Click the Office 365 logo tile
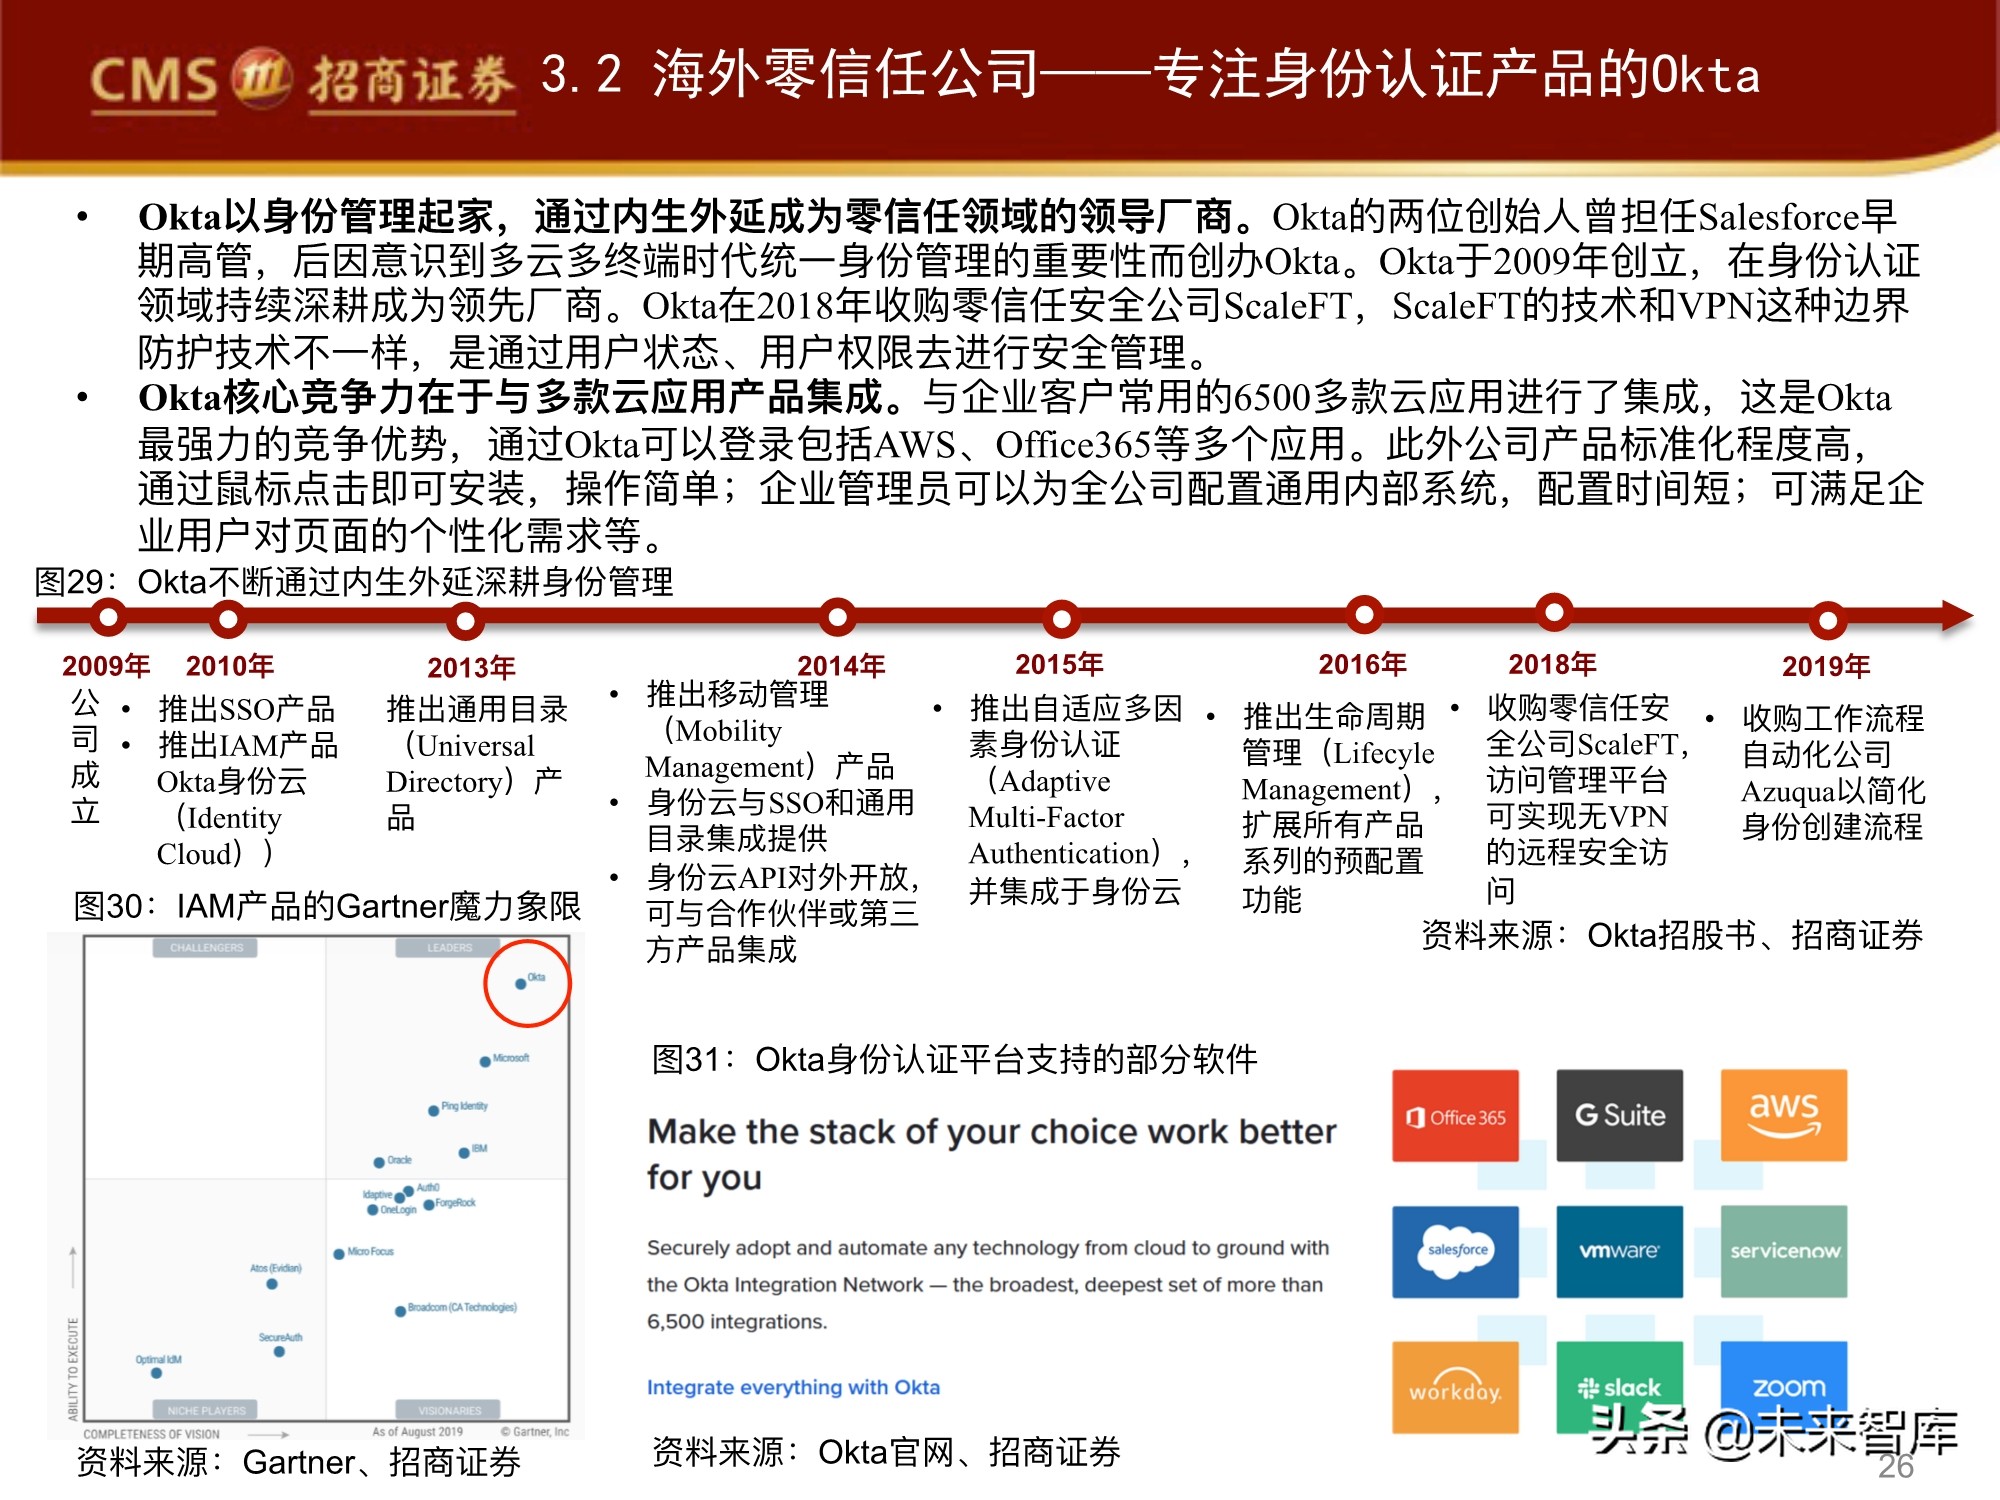This screenshot has width=2000, height=1500. (x=1455, y=1115)
